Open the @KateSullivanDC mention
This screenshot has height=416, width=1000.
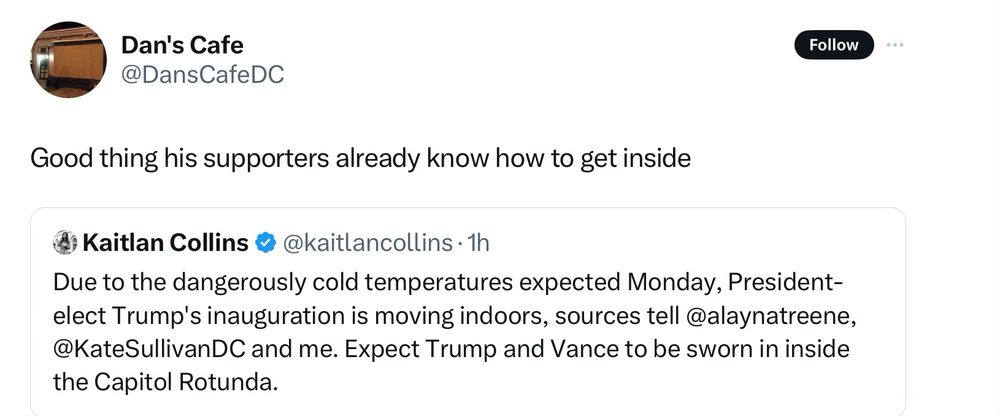[151, 349]
